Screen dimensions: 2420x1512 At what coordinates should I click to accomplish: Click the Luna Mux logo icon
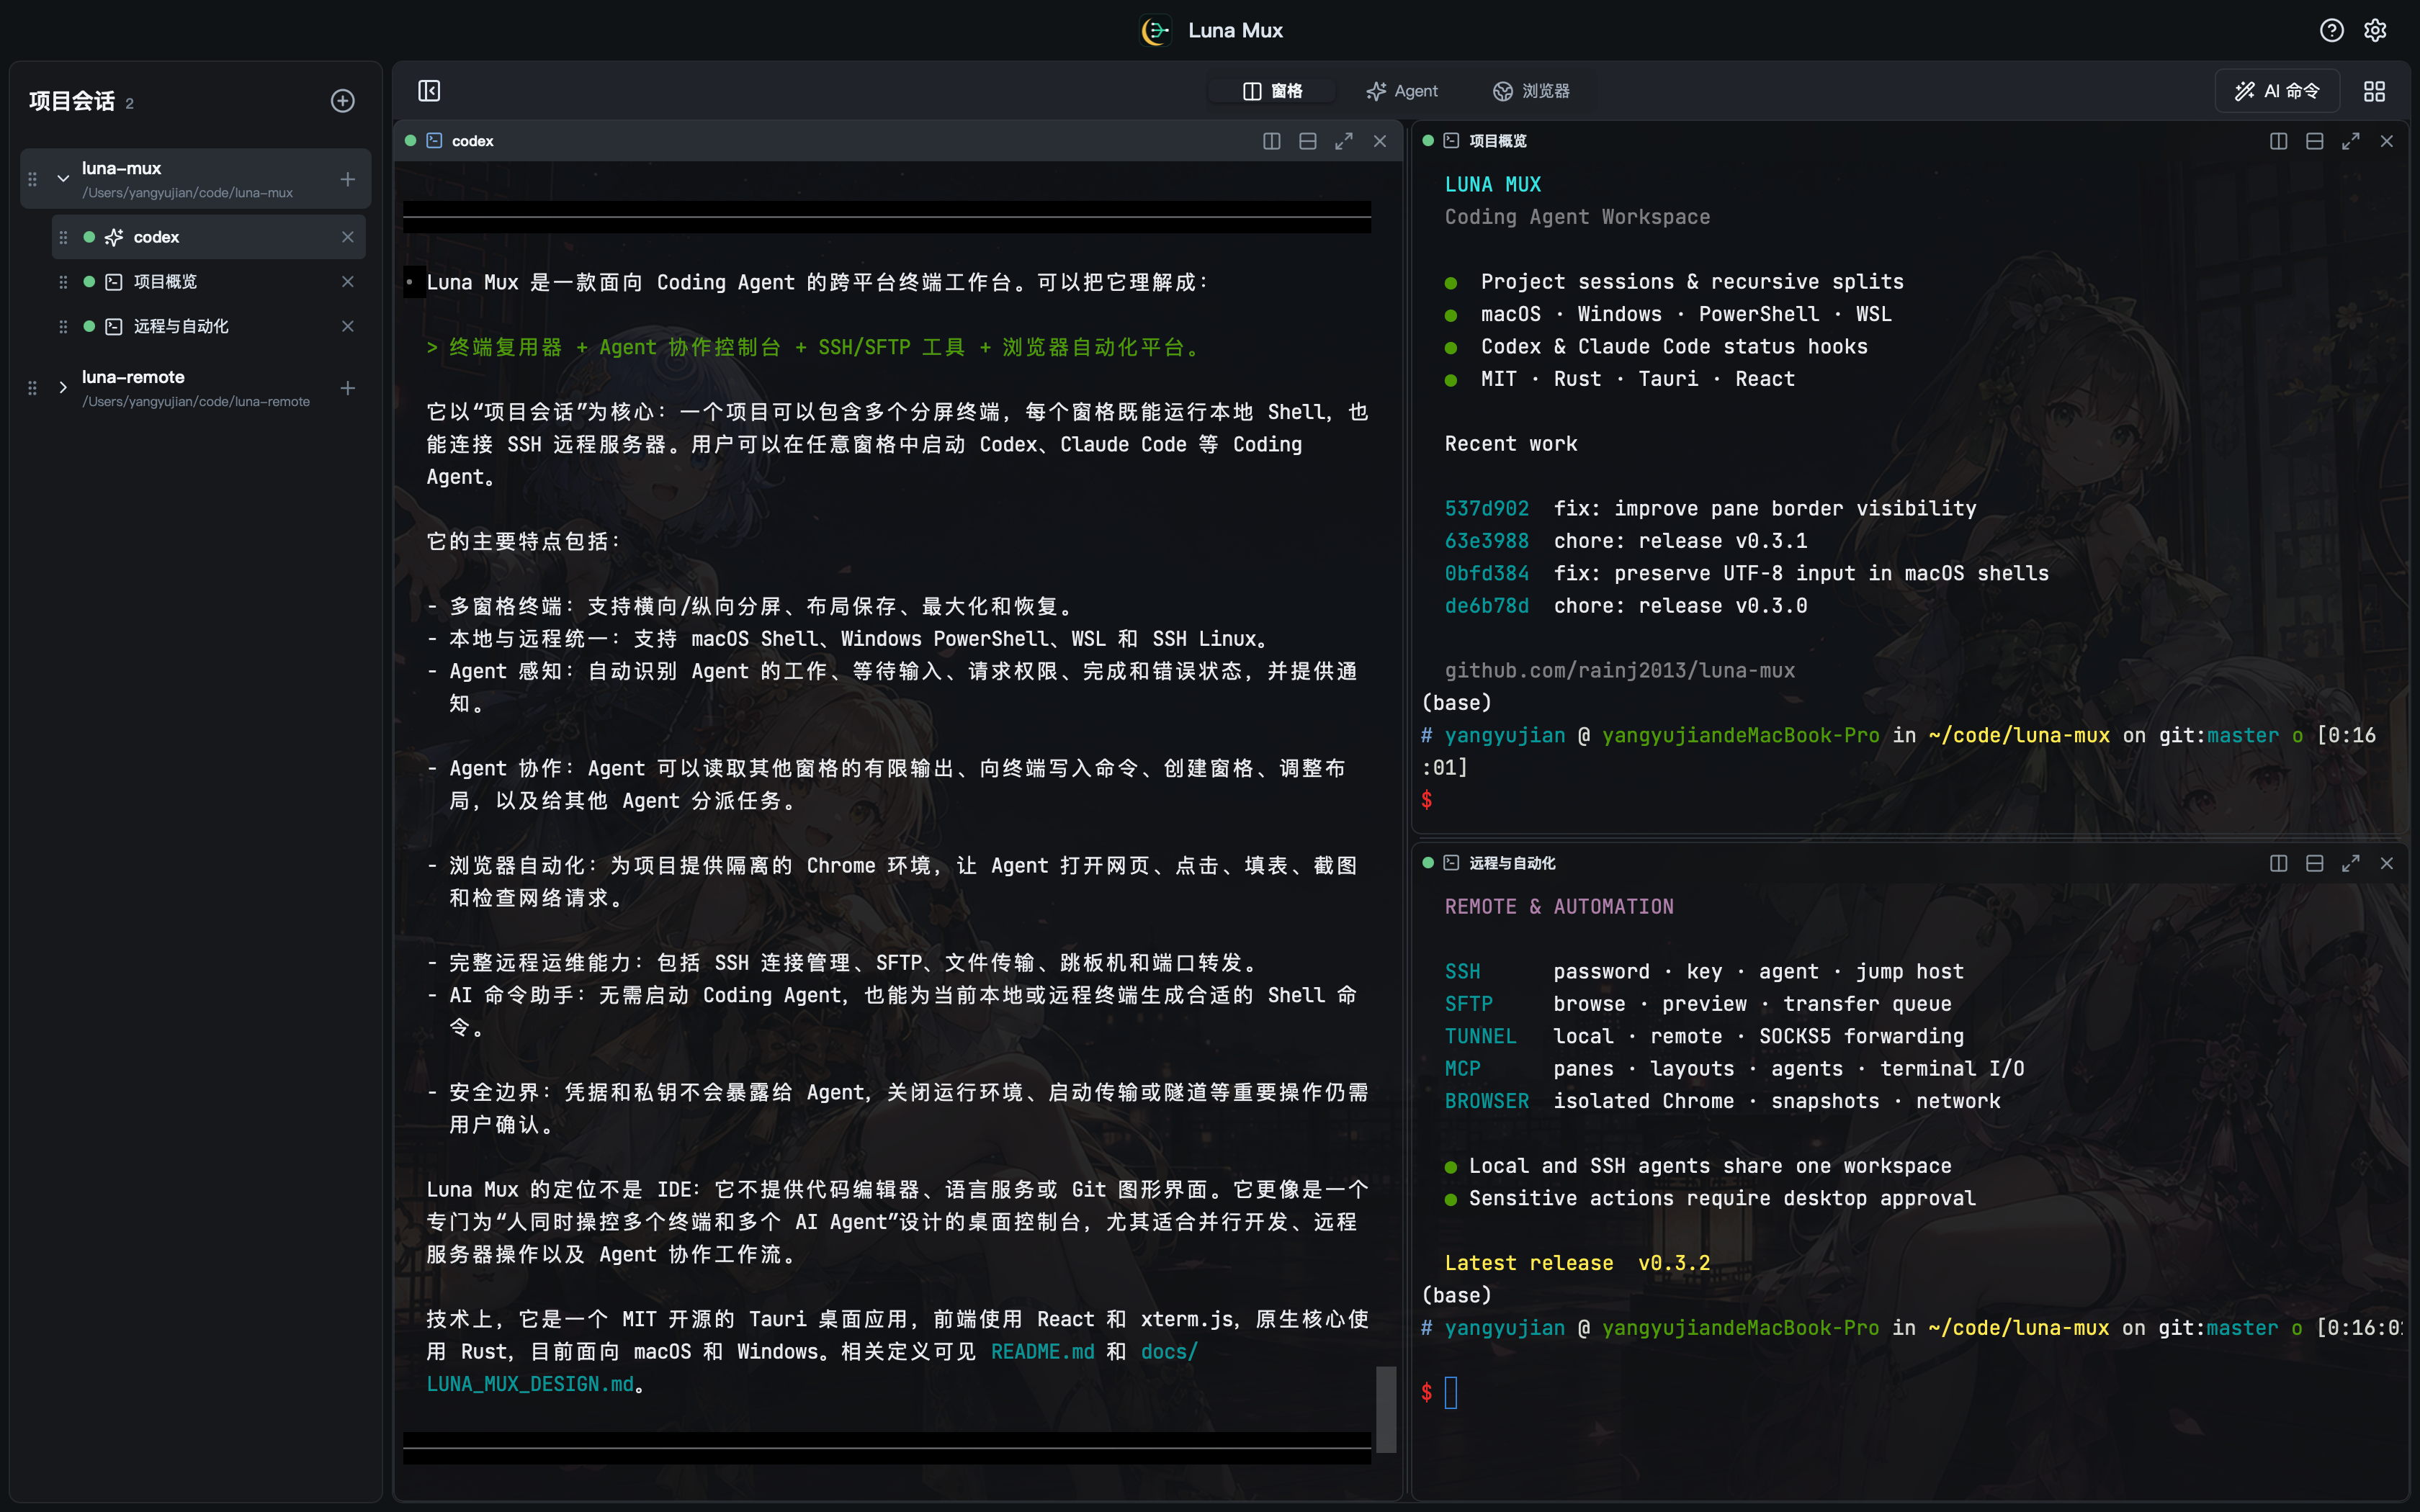[x=1156, y=30]
